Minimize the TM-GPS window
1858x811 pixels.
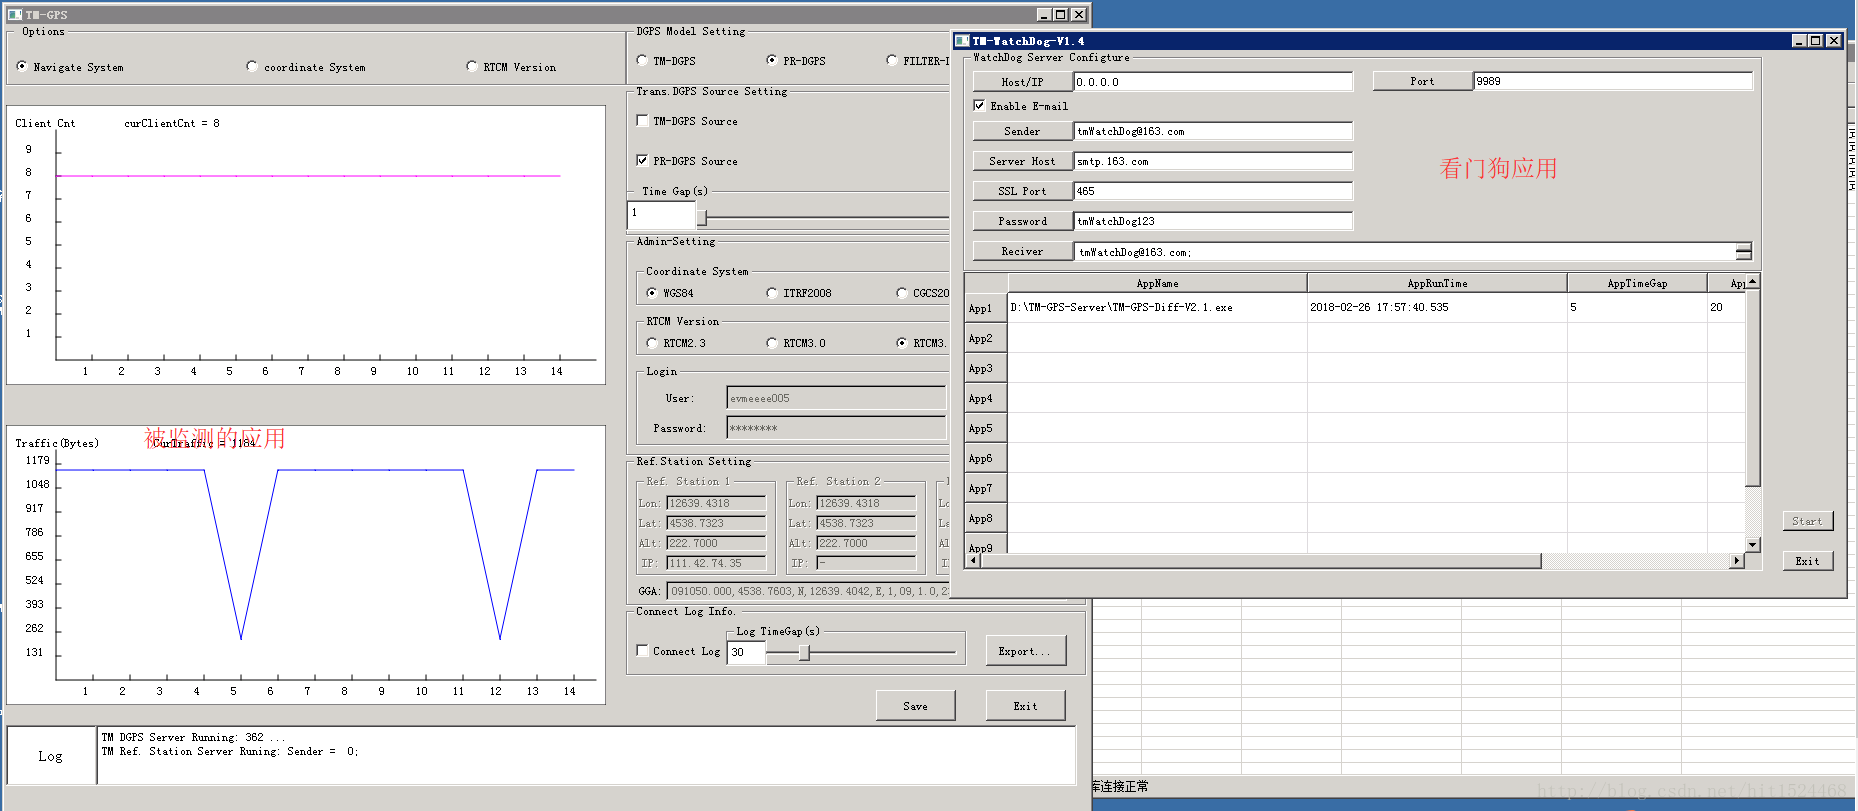click(x=1044, y=15)
